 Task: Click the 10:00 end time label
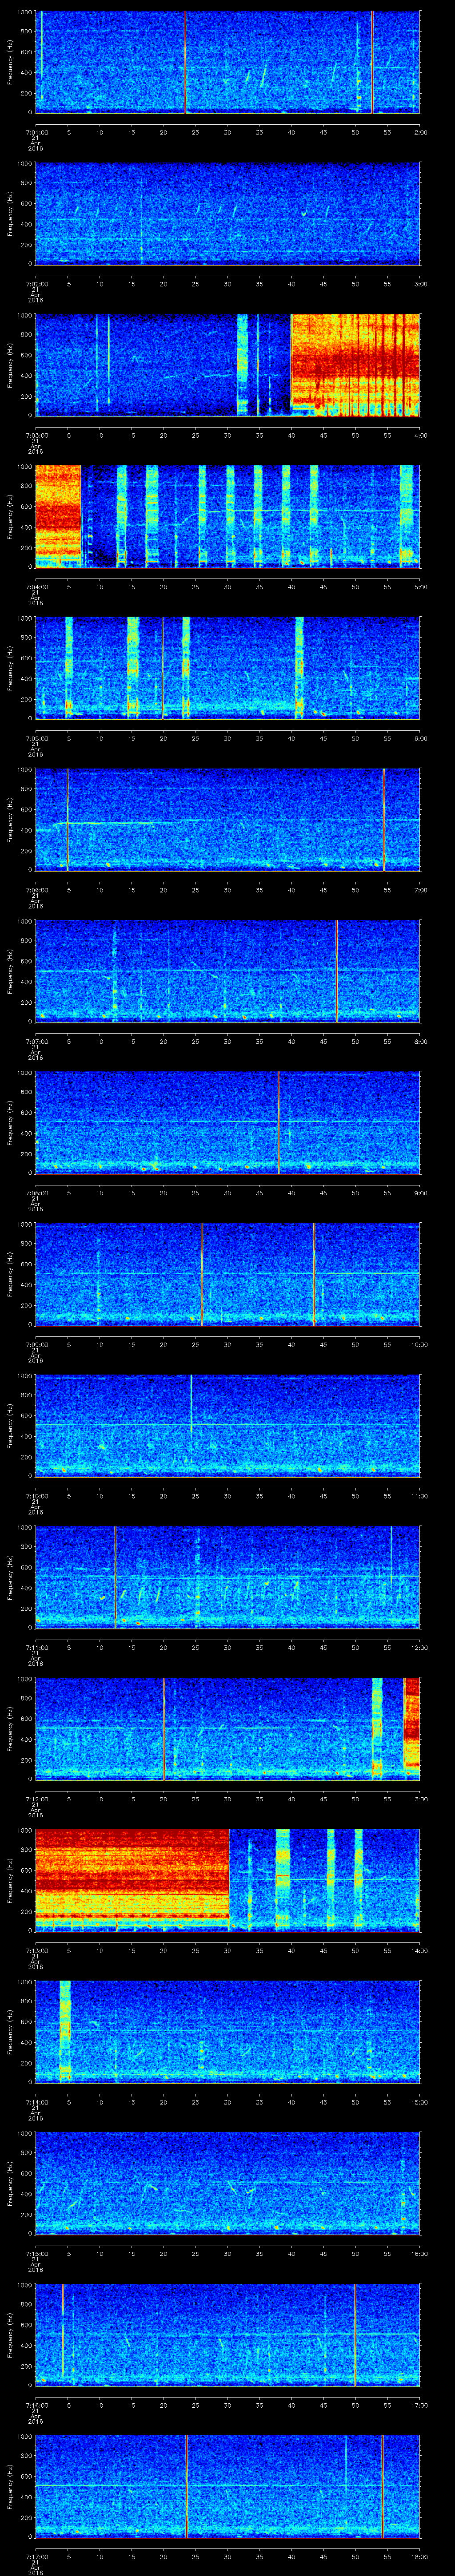point(419,1344)
